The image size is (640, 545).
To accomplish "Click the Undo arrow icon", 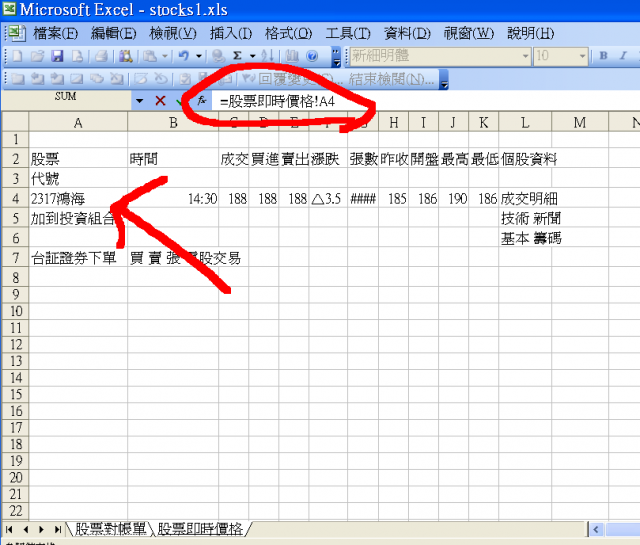I will click(184, 56).
